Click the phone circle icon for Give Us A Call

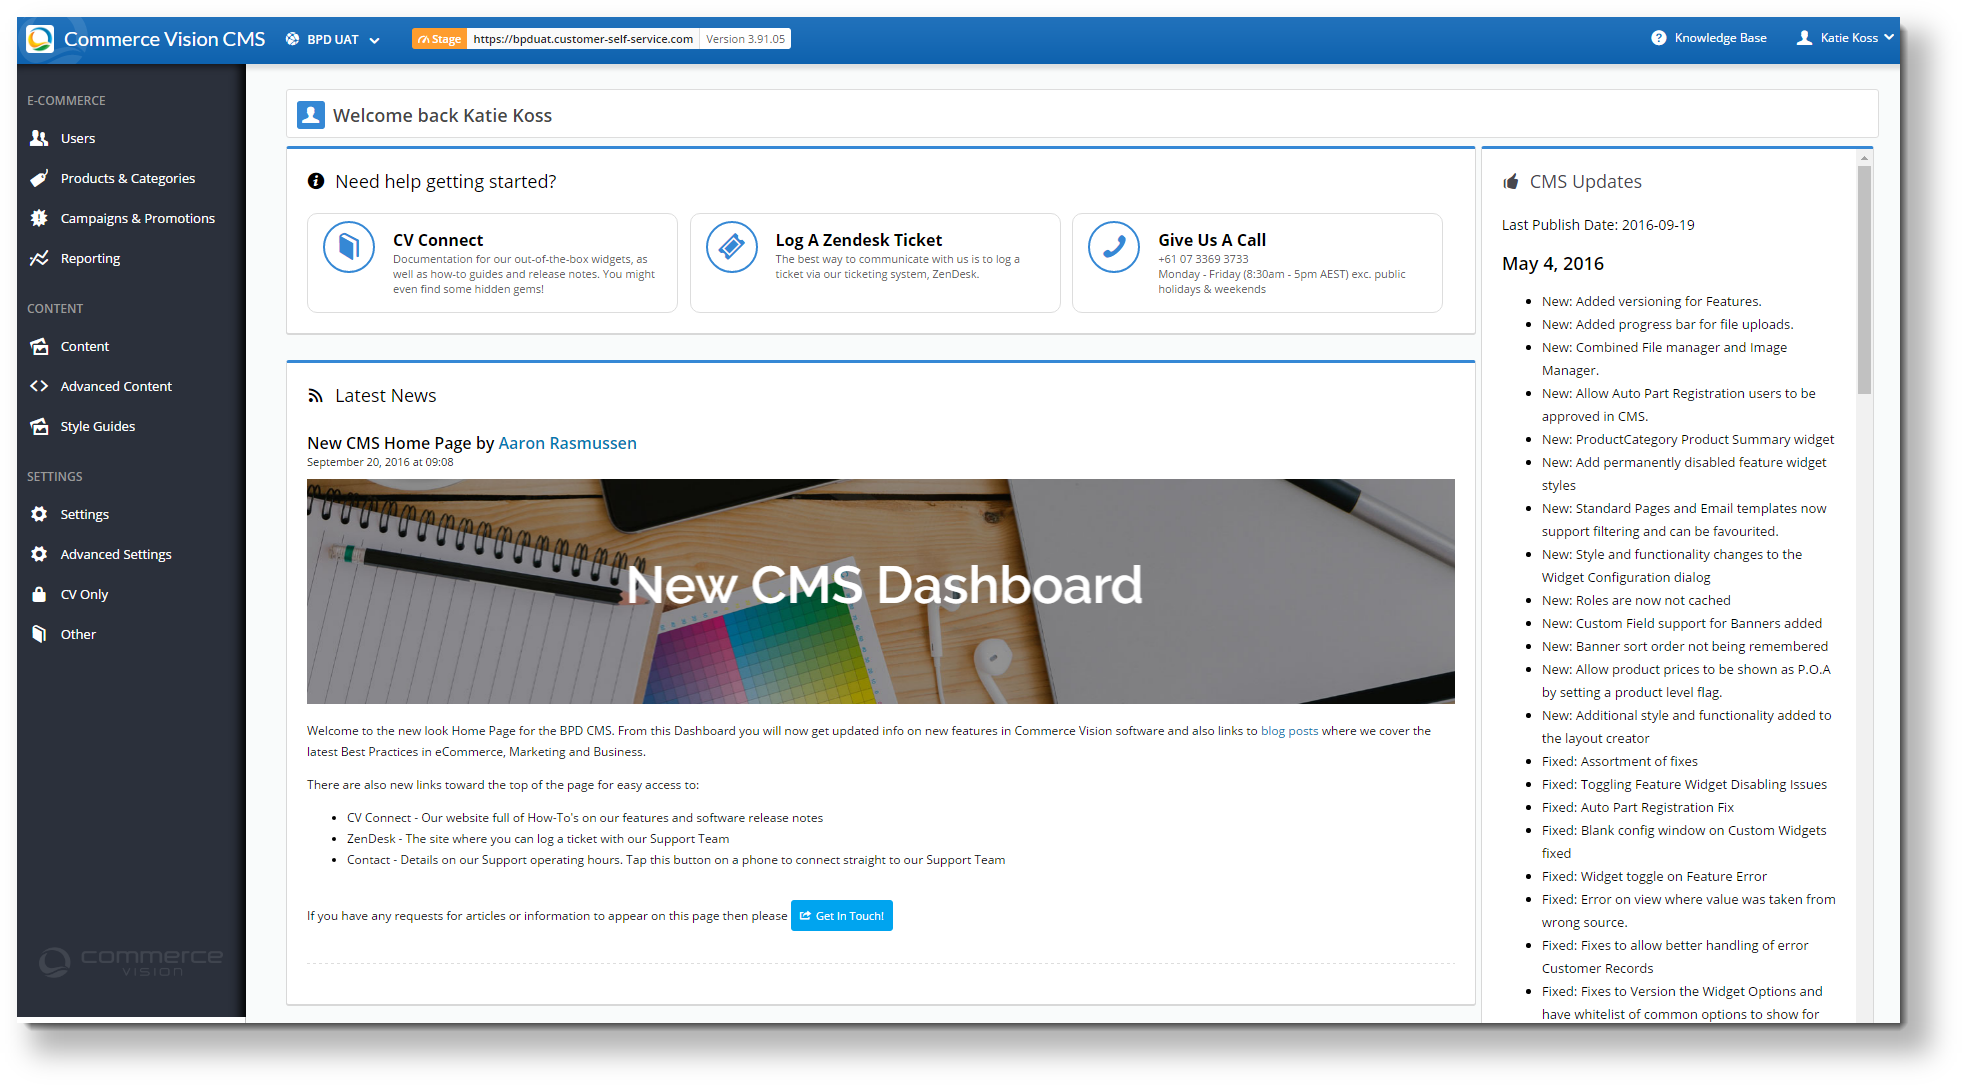[1114, 247]
